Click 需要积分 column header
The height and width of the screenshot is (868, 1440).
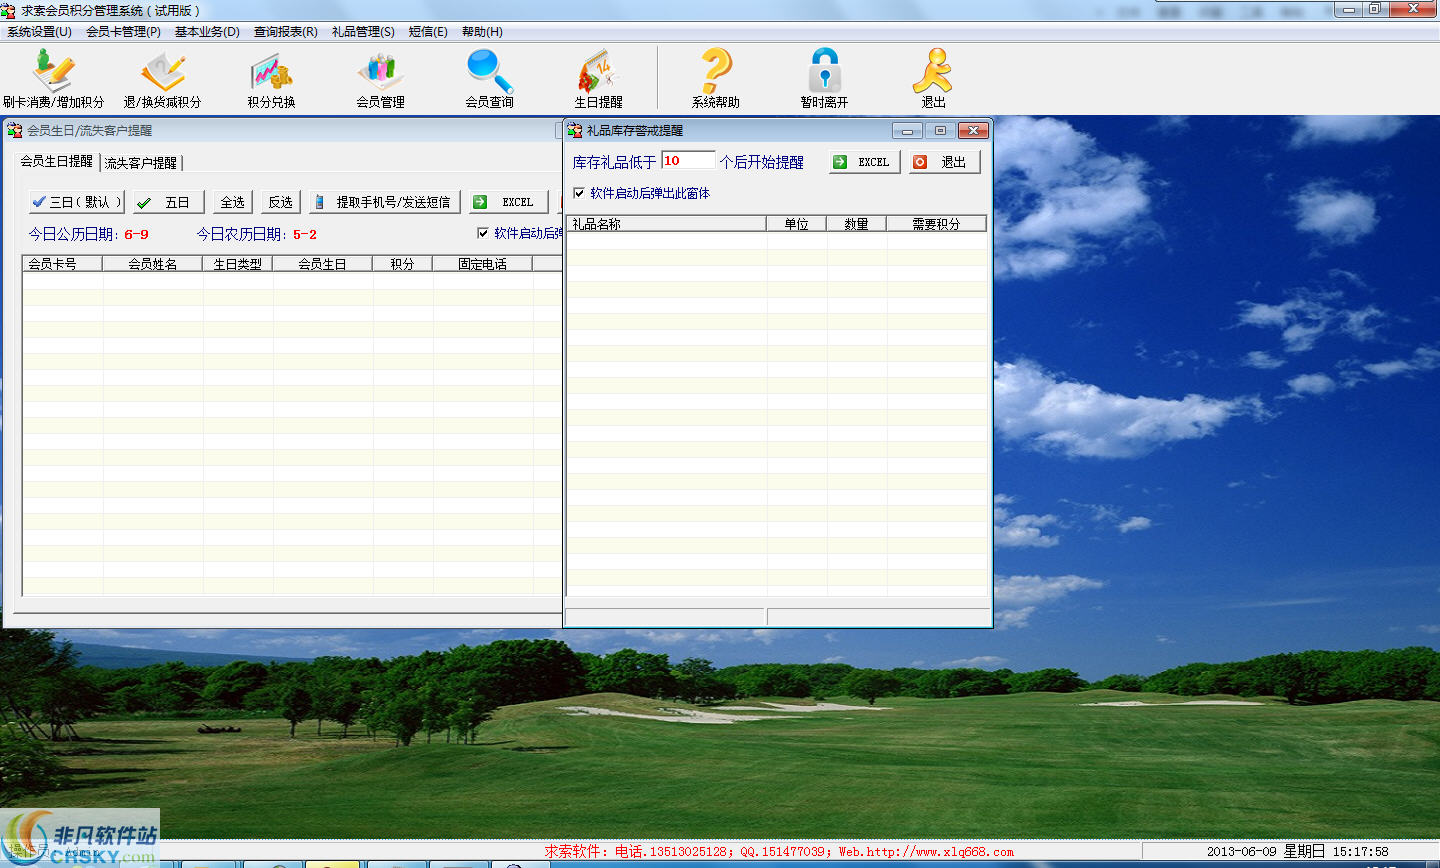(x=936, y=224)
